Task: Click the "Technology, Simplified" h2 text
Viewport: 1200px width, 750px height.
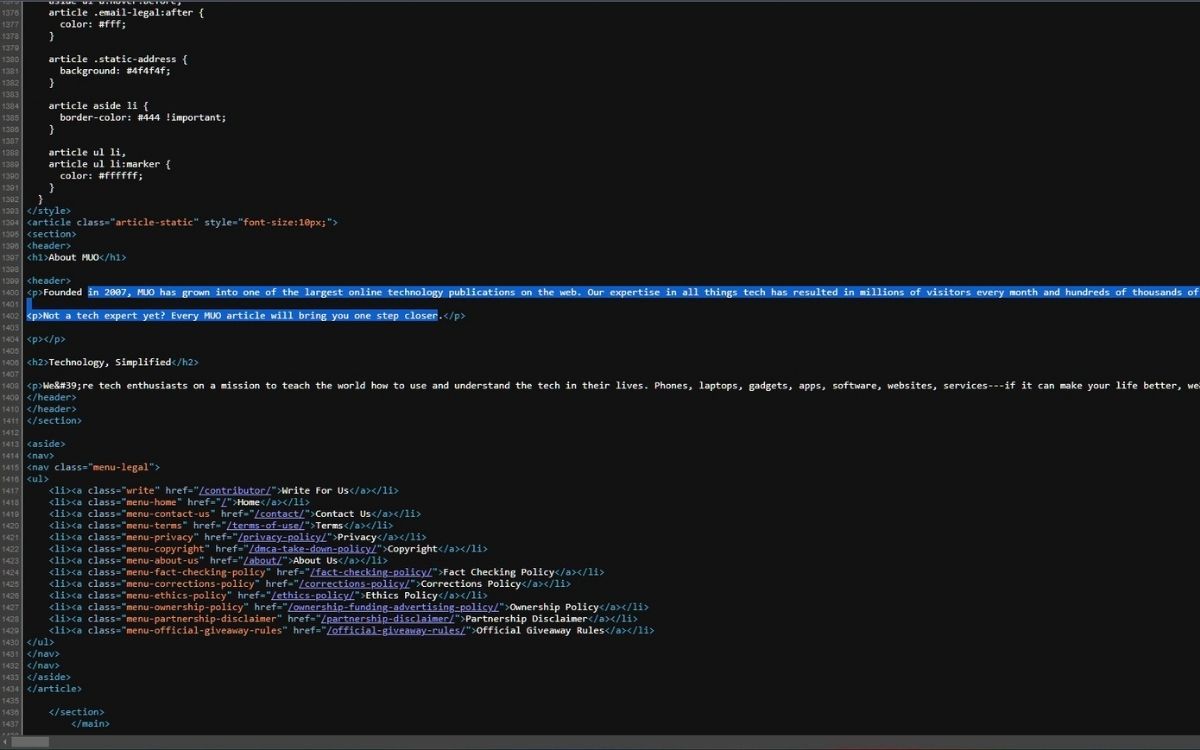Action: pos(110,362)
